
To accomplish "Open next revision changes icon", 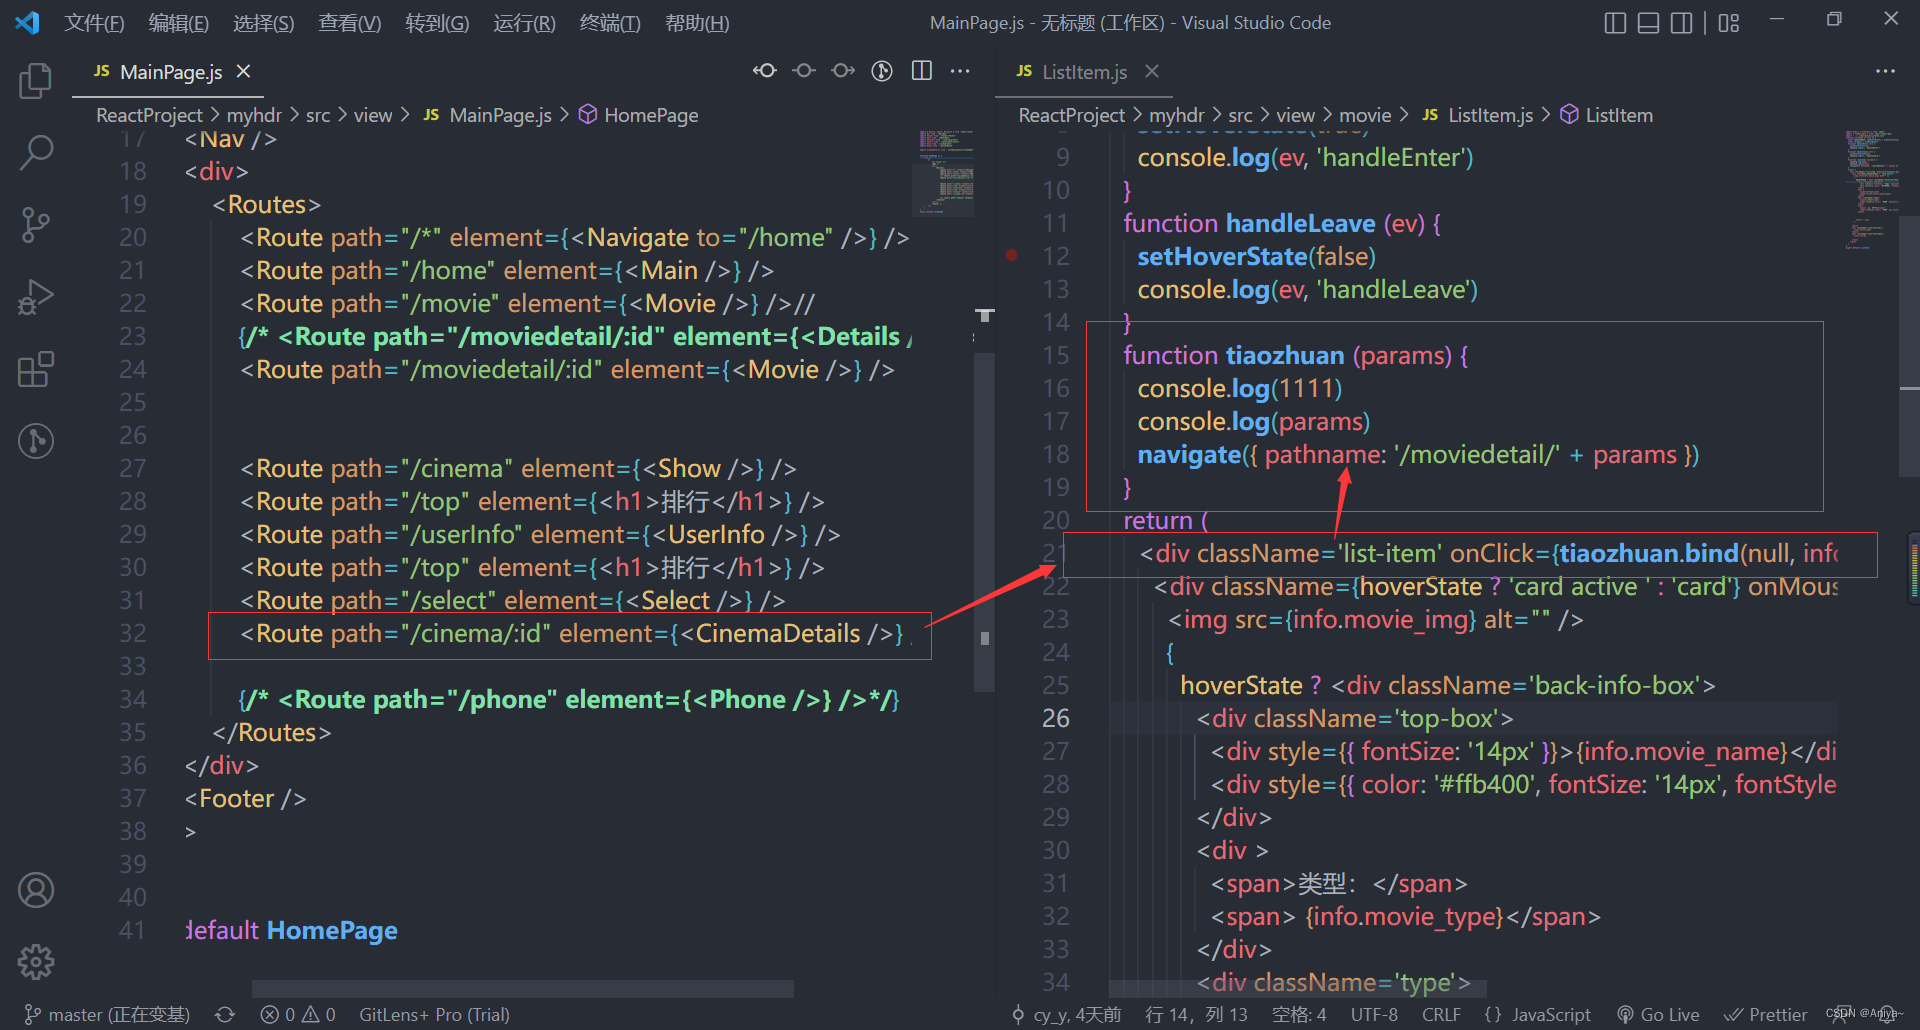I will coord(843,71).
